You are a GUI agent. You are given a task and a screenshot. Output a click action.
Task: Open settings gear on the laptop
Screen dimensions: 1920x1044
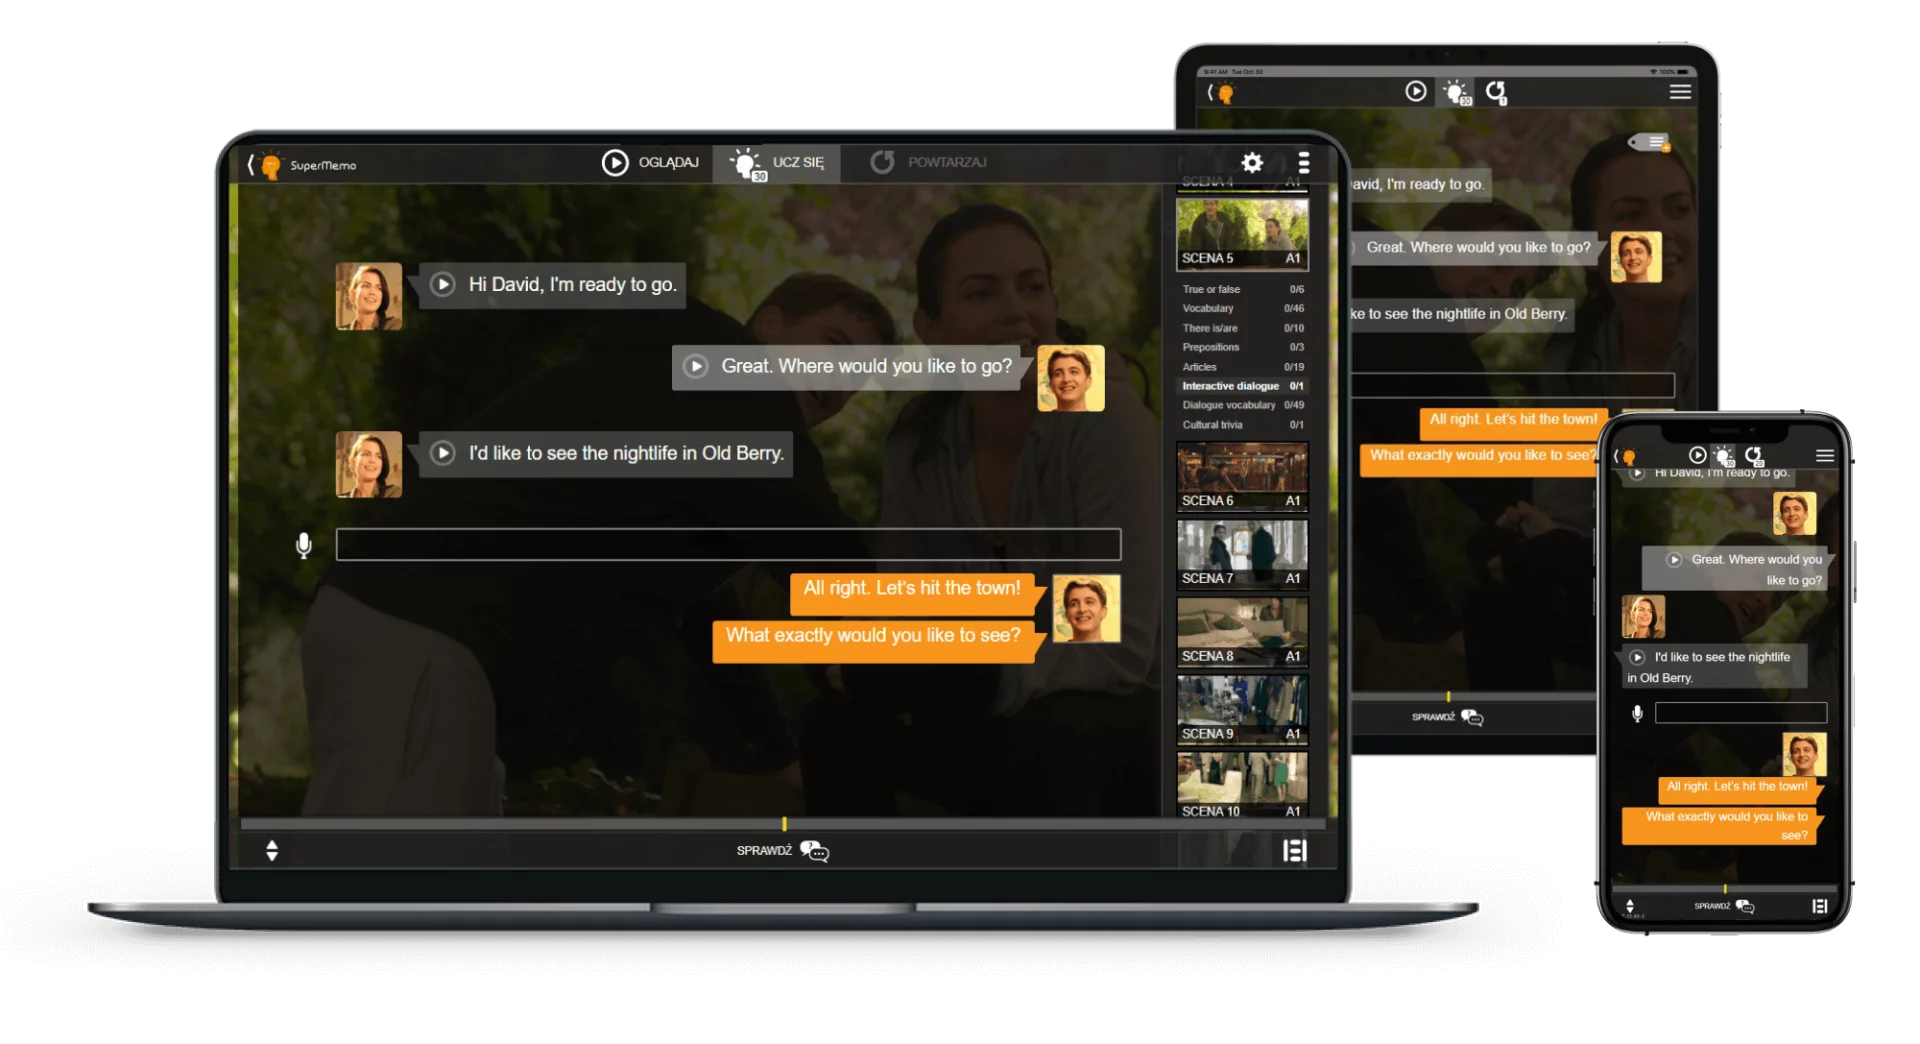[x=1252, y=162]
